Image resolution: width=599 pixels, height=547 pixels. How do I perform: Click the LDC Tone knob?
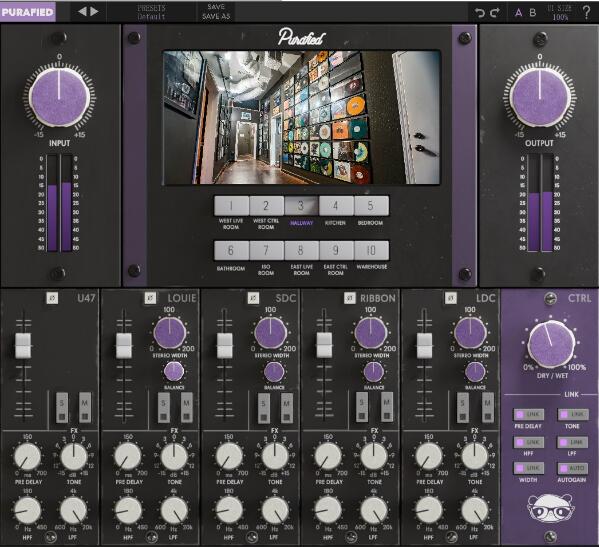click(x=474, y=457)
